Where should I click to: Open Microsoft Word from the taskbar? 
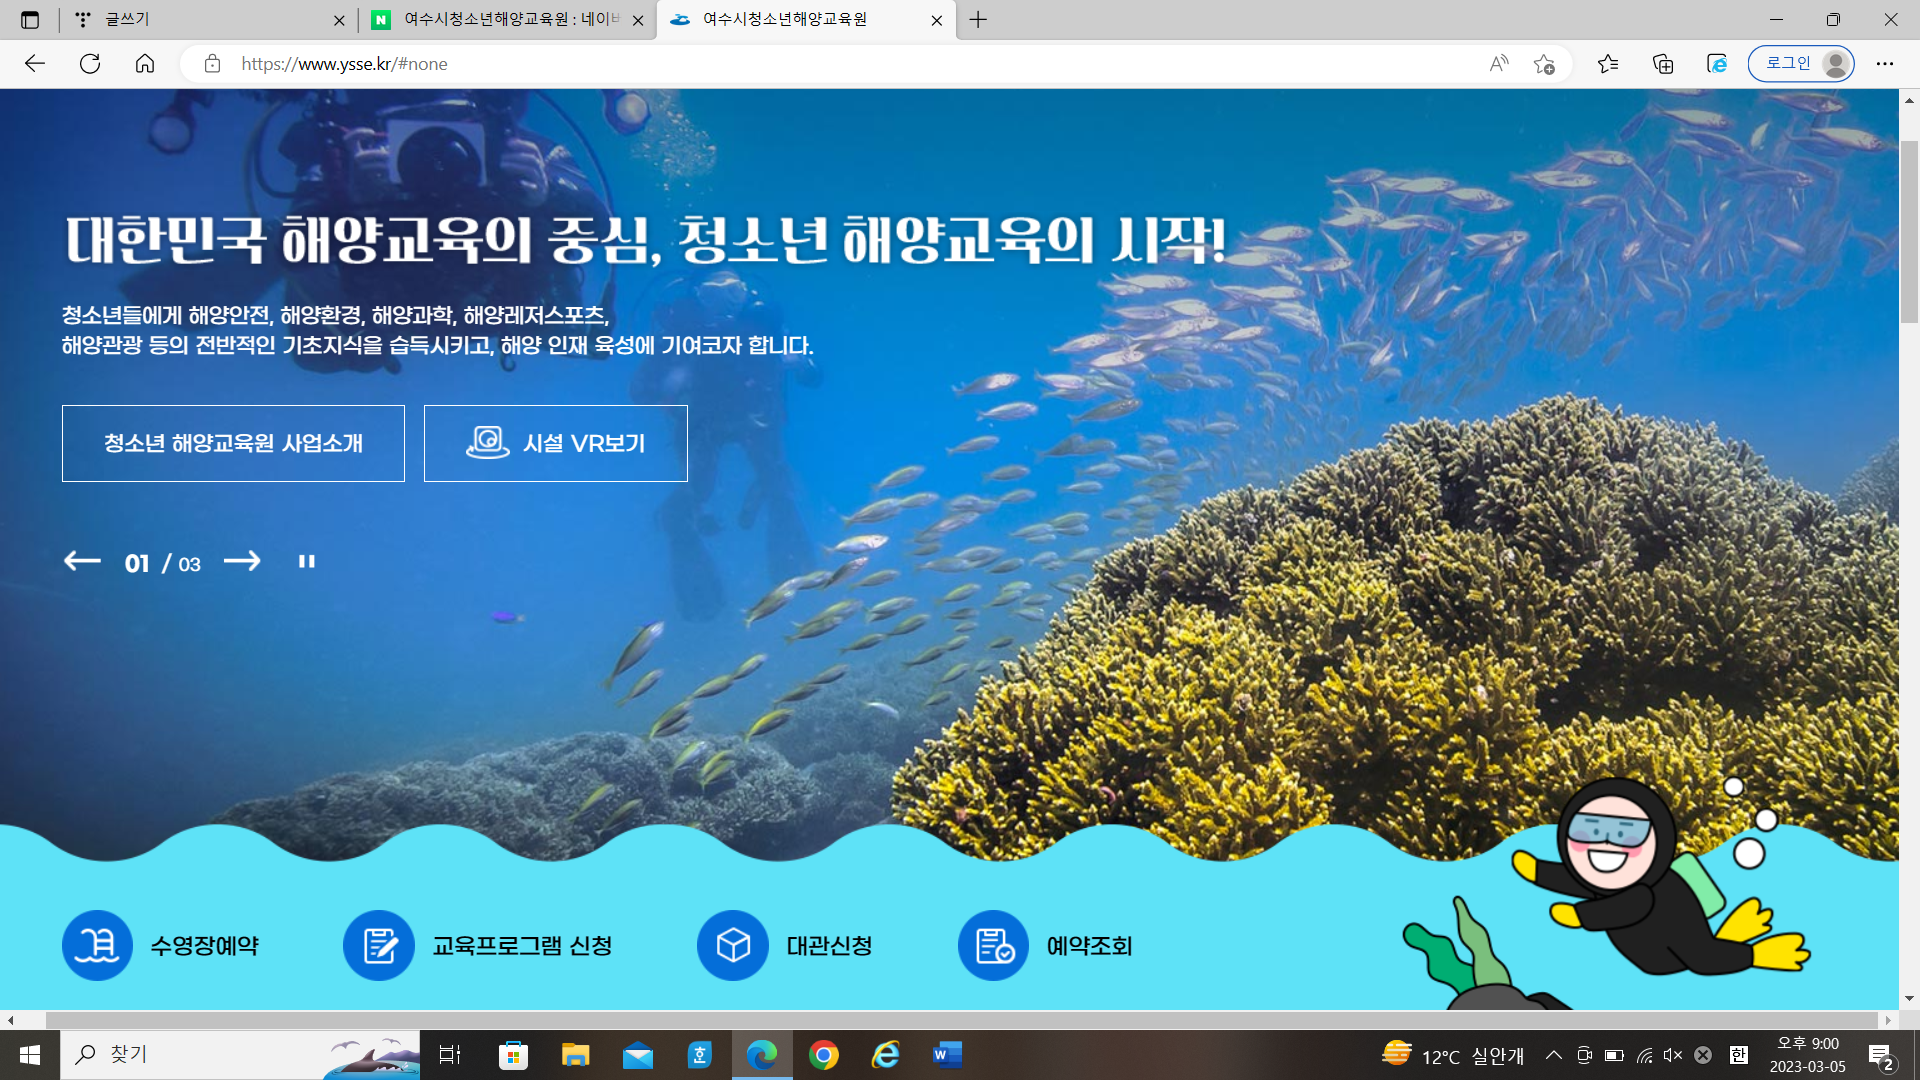947,1055
